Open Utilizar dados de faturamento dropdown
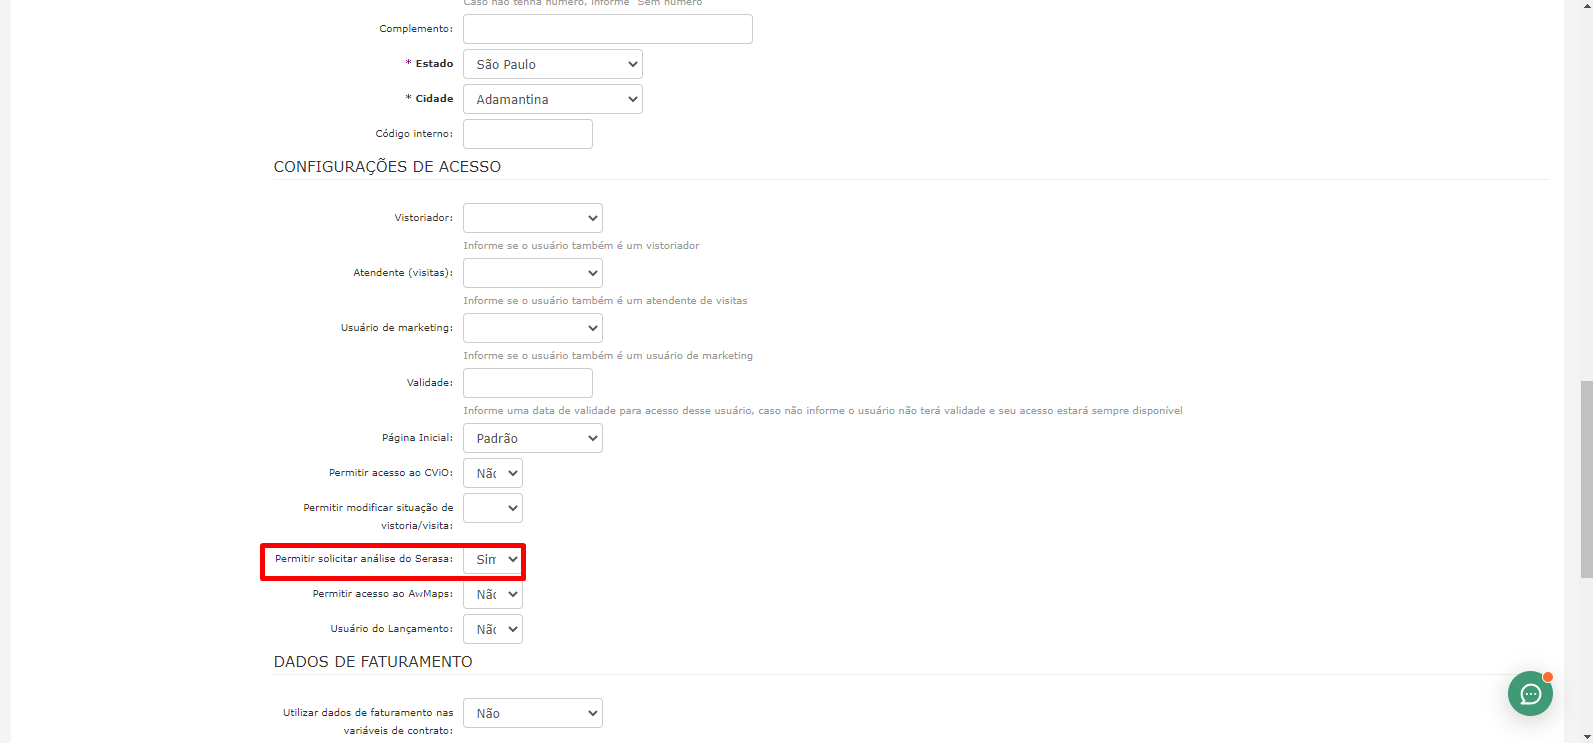Viewport: 1593px width, 743px height. pyautogui.click(x=533, y=713)
